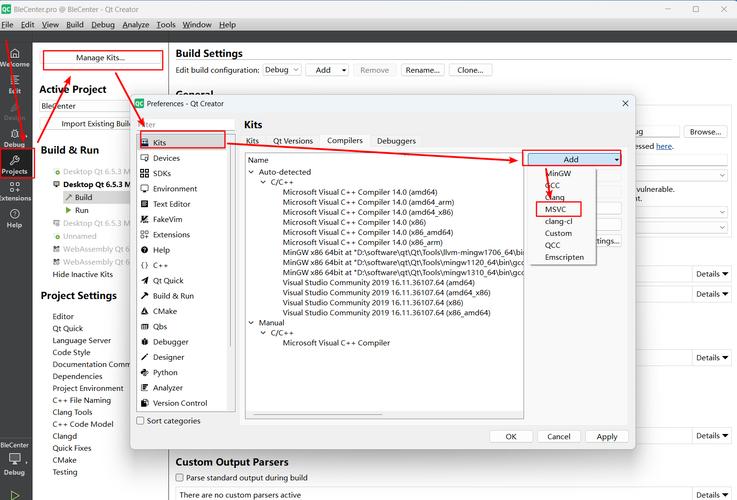Open FakeVim preferences category

click(x=182, y=219)
